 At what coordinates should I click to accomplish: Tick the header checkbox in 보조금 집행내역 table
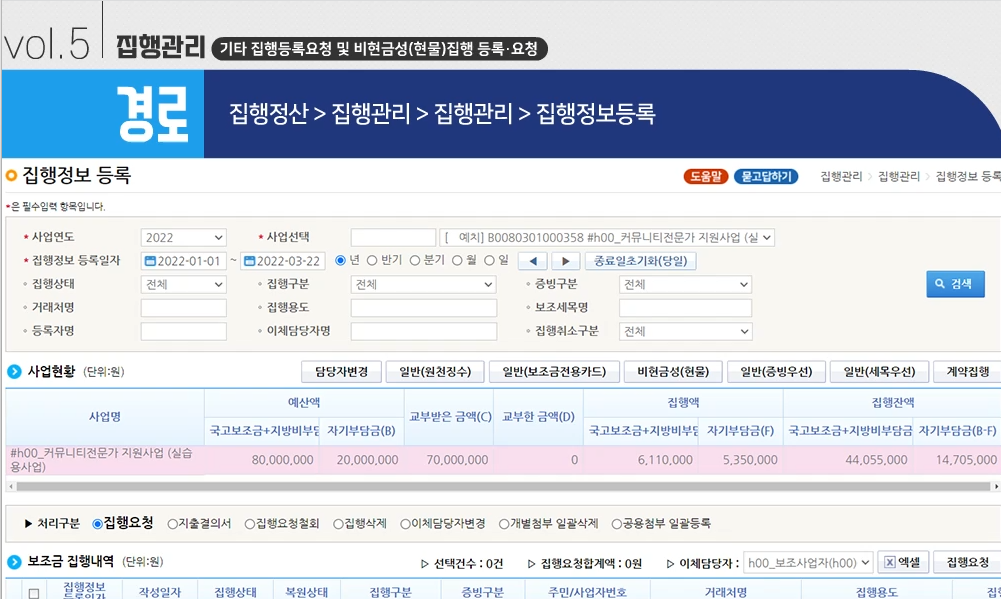click(x=34, y=593)
